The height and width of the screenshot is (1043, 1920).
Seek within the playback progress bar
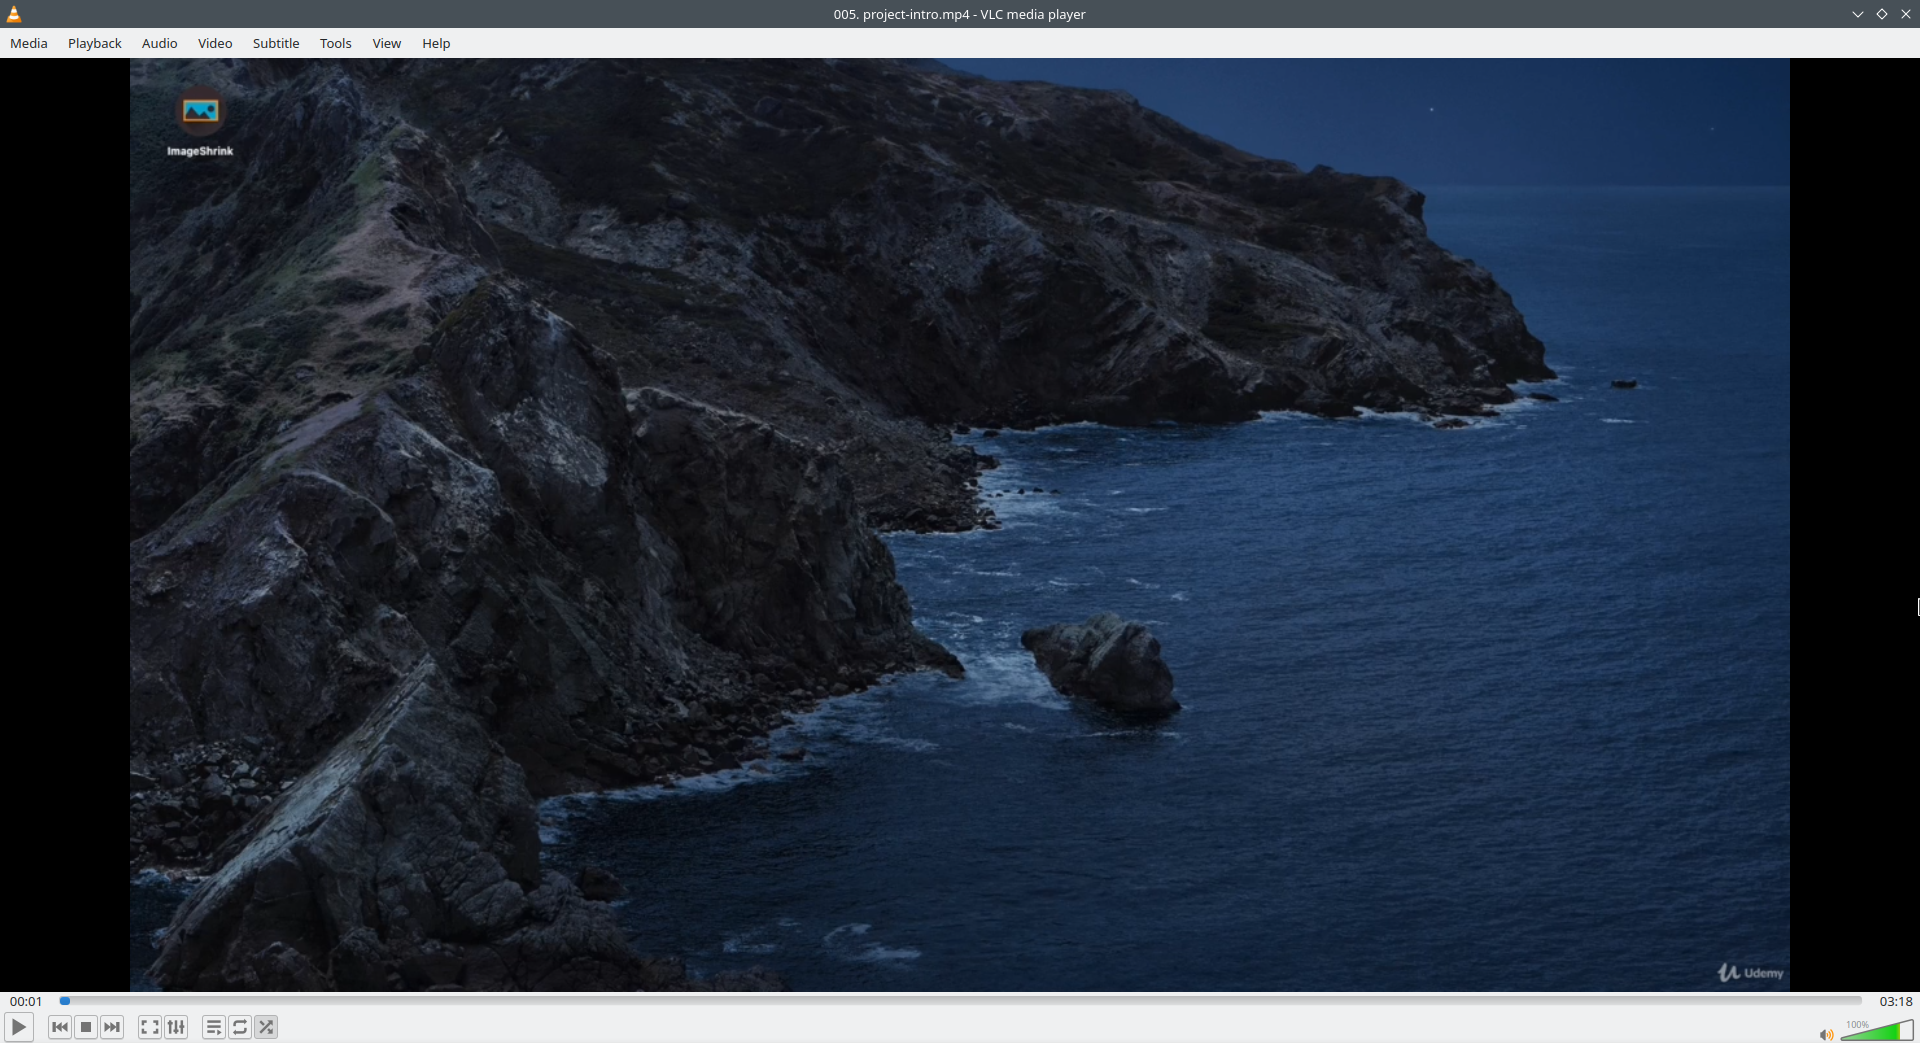(x=960, y=1000)
